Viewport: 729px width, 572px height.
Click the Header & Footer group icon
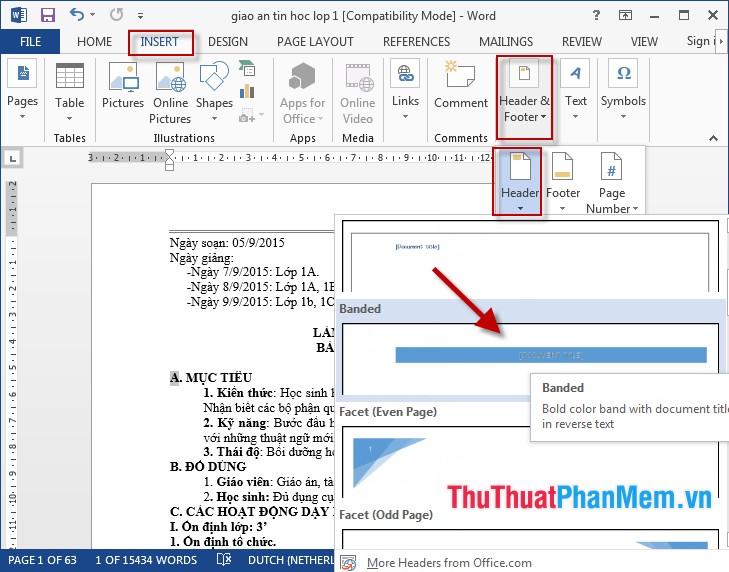524,73
